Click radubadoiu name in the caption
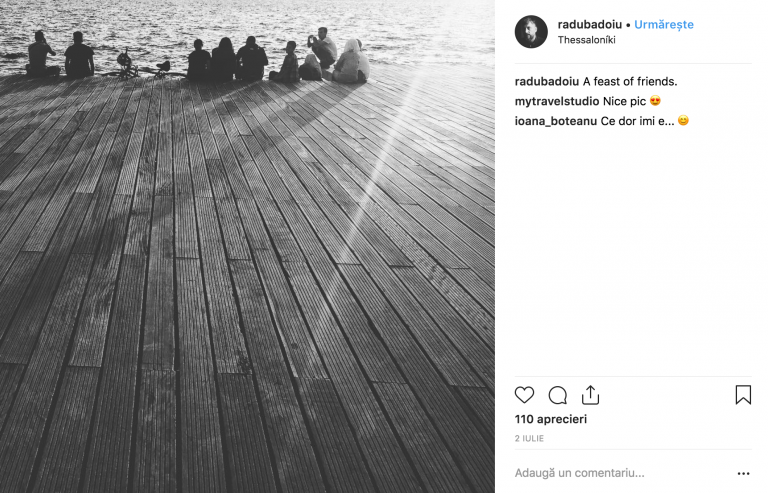This screenshot has width=768, height=493. pos(547,82)
